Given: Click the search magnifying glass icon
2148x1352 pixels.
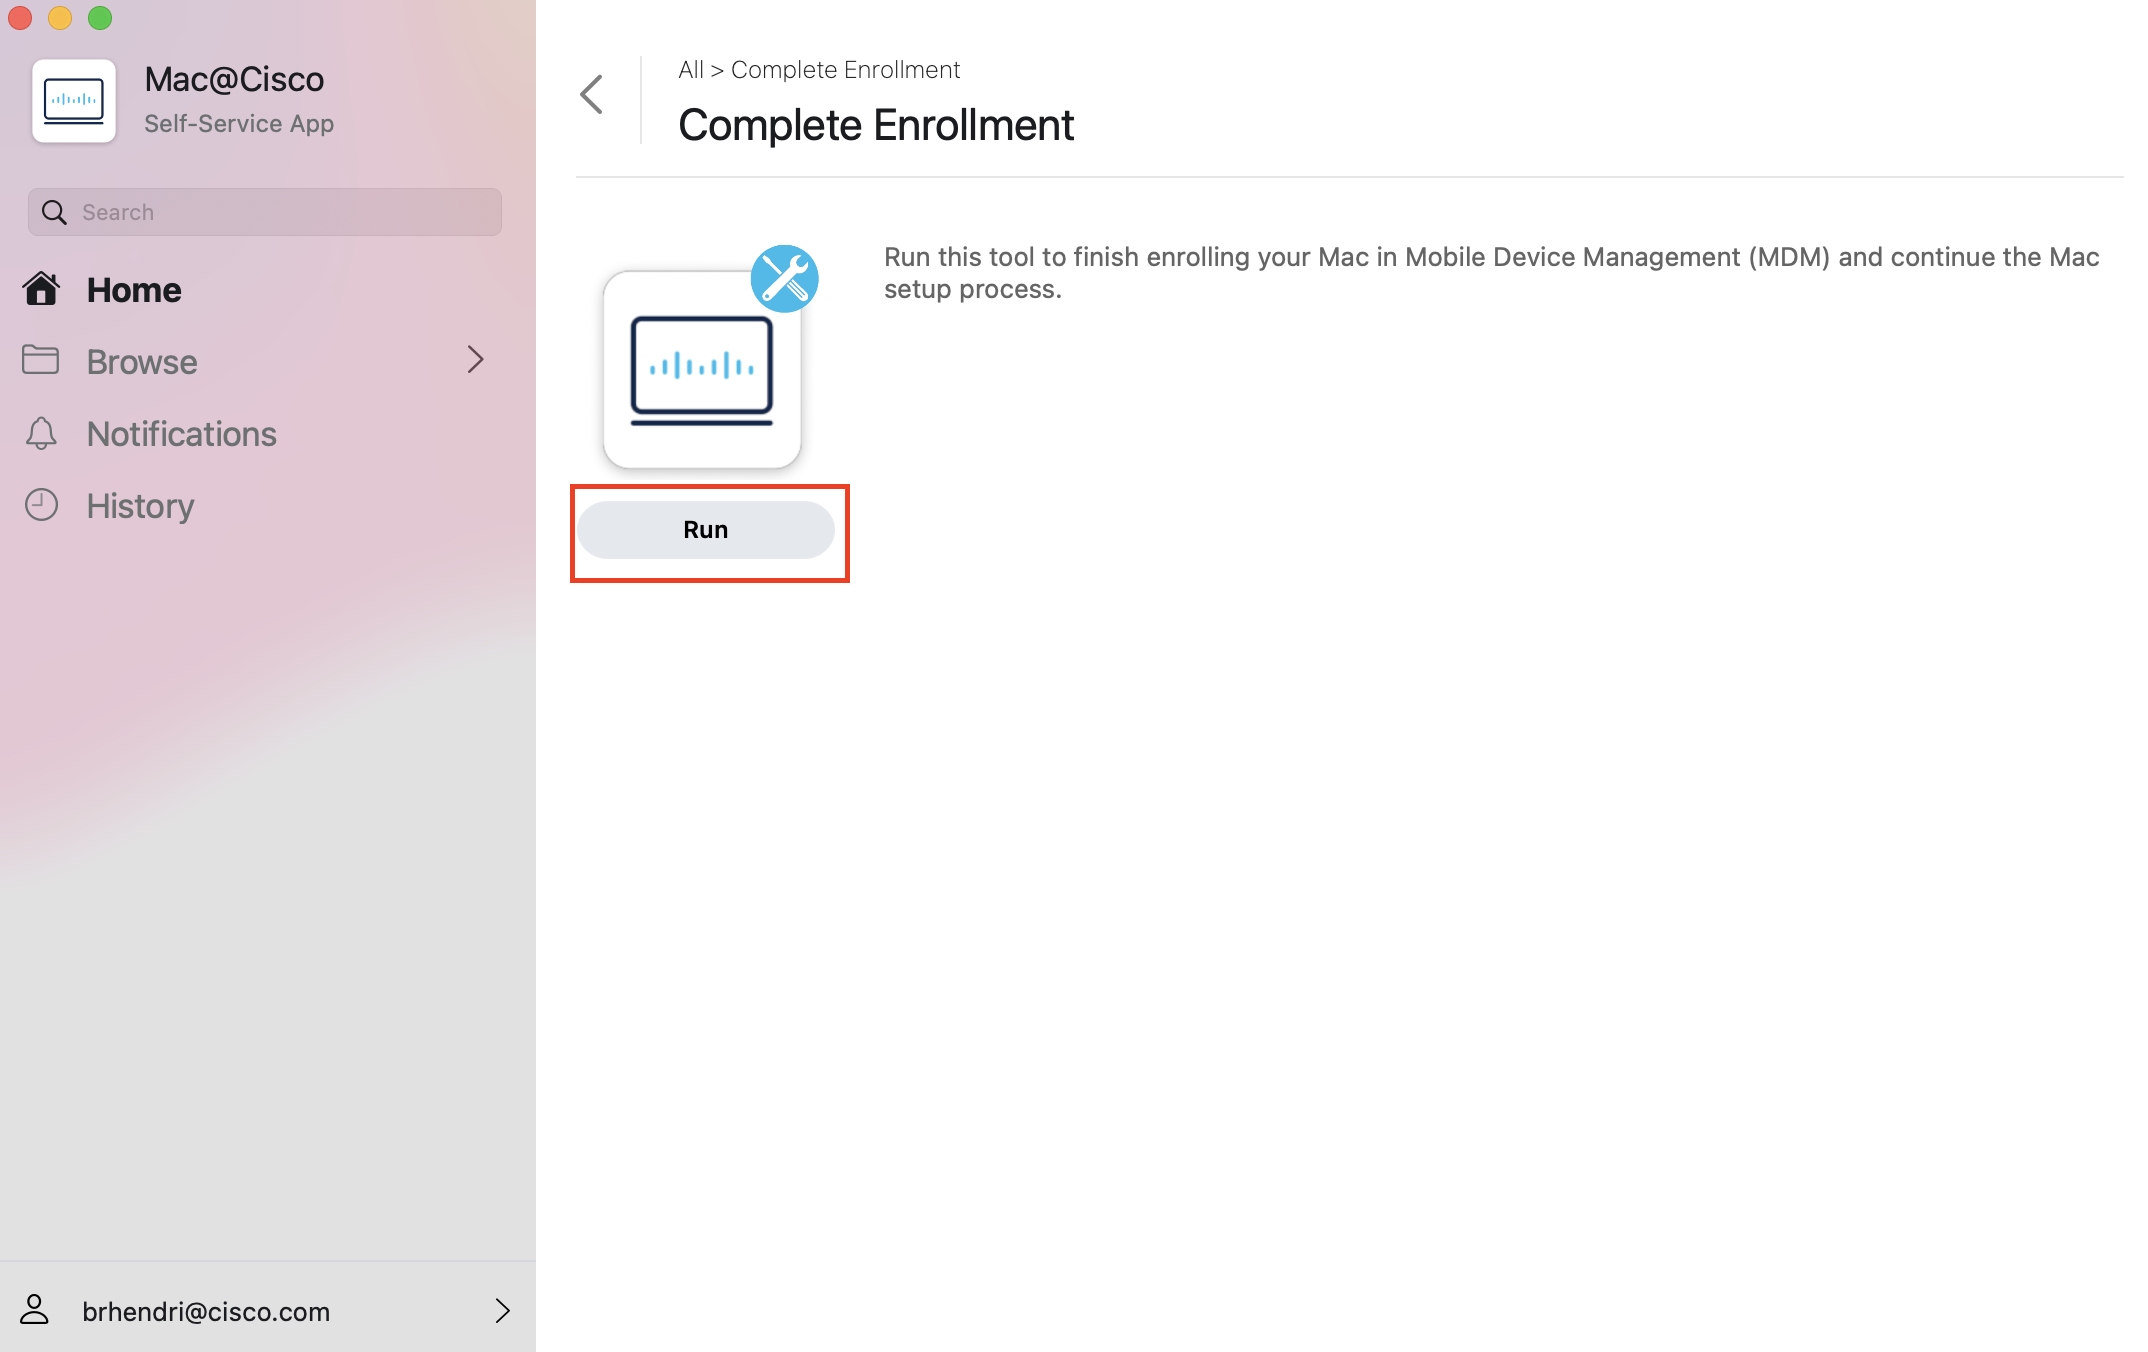Looking at the screenshot, I should pyautogui.click(x=54, y=212).
